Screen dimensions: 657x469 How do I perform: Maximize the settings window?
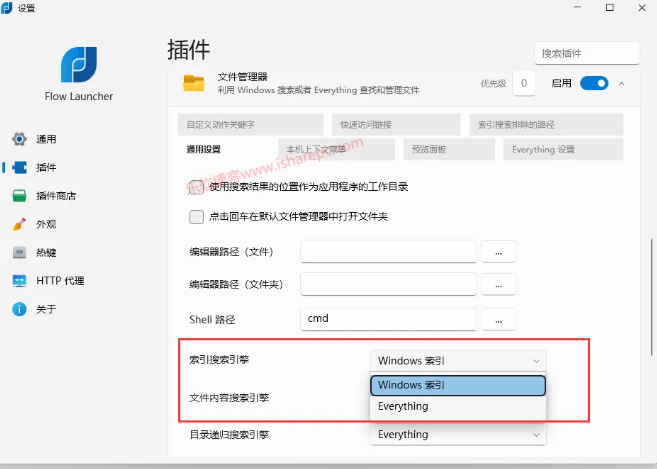[x=610, y=8]
